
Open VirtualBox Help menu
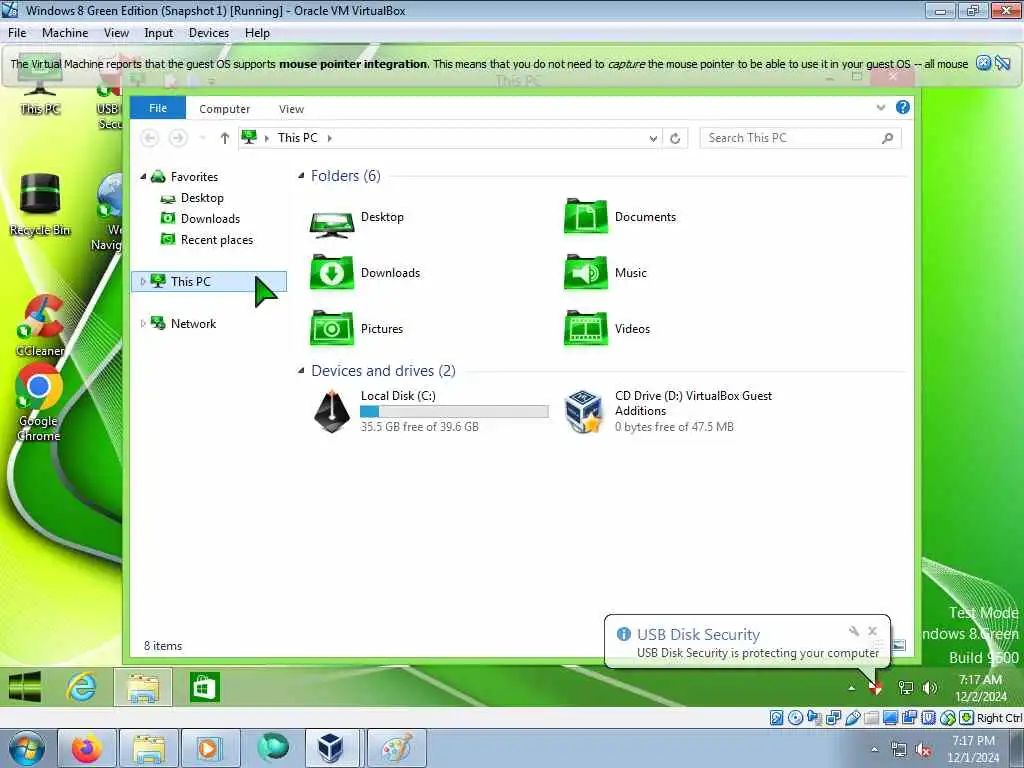click(257, 33)
